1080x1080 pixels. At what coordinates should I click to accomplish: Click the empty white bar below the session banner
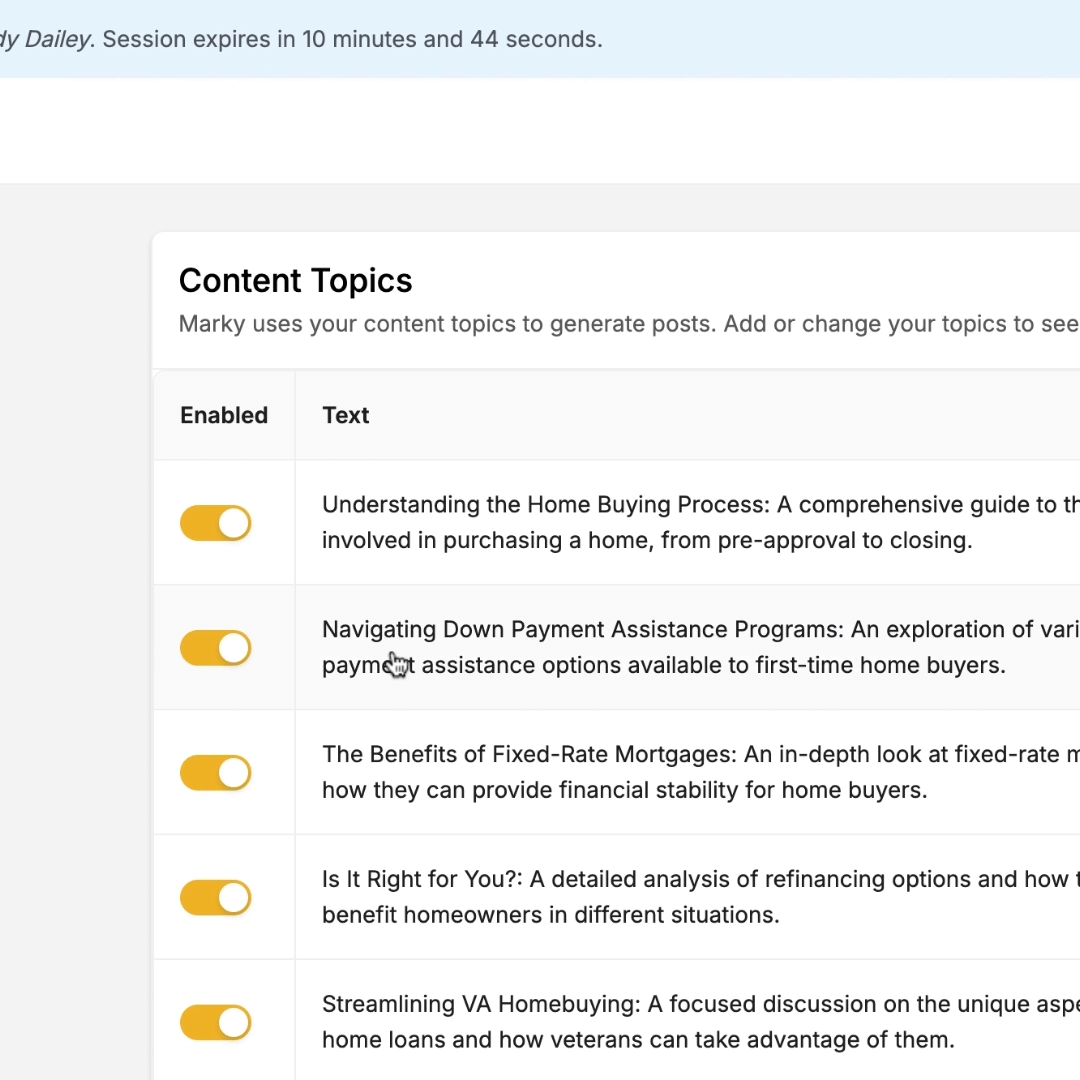[540, 130]
